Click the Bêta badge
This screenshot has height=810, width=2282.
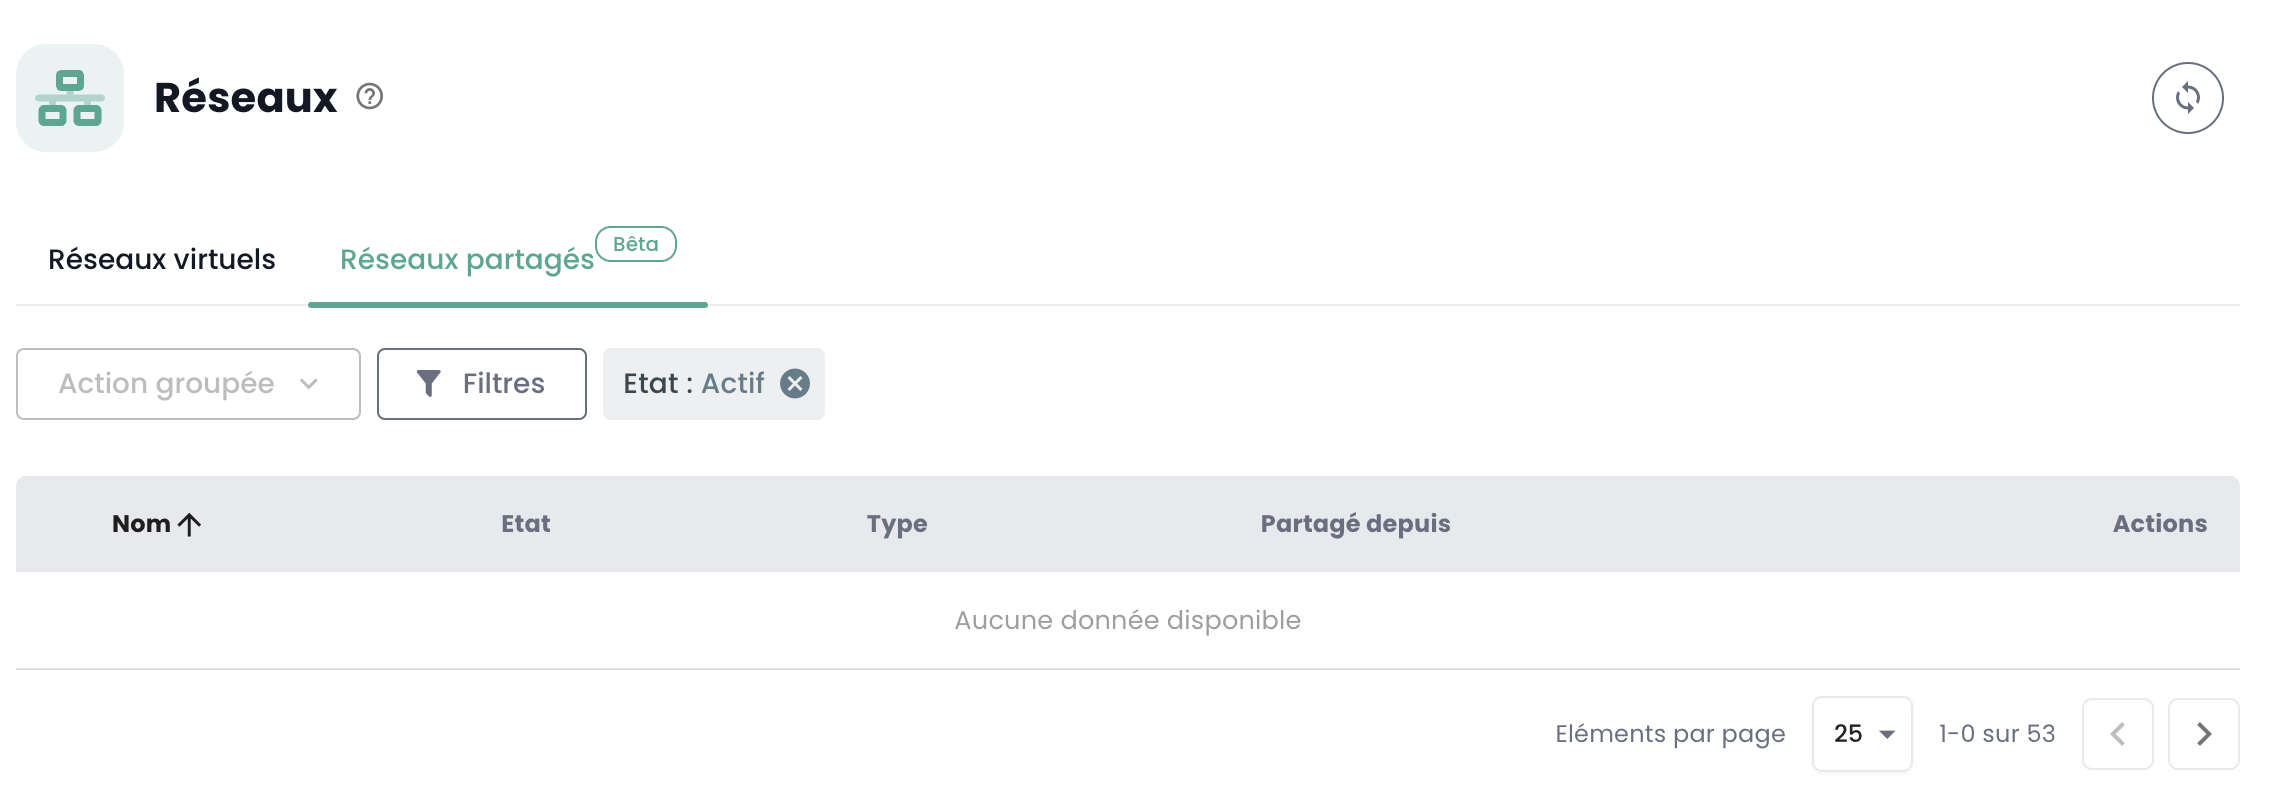tap(636, 244)
